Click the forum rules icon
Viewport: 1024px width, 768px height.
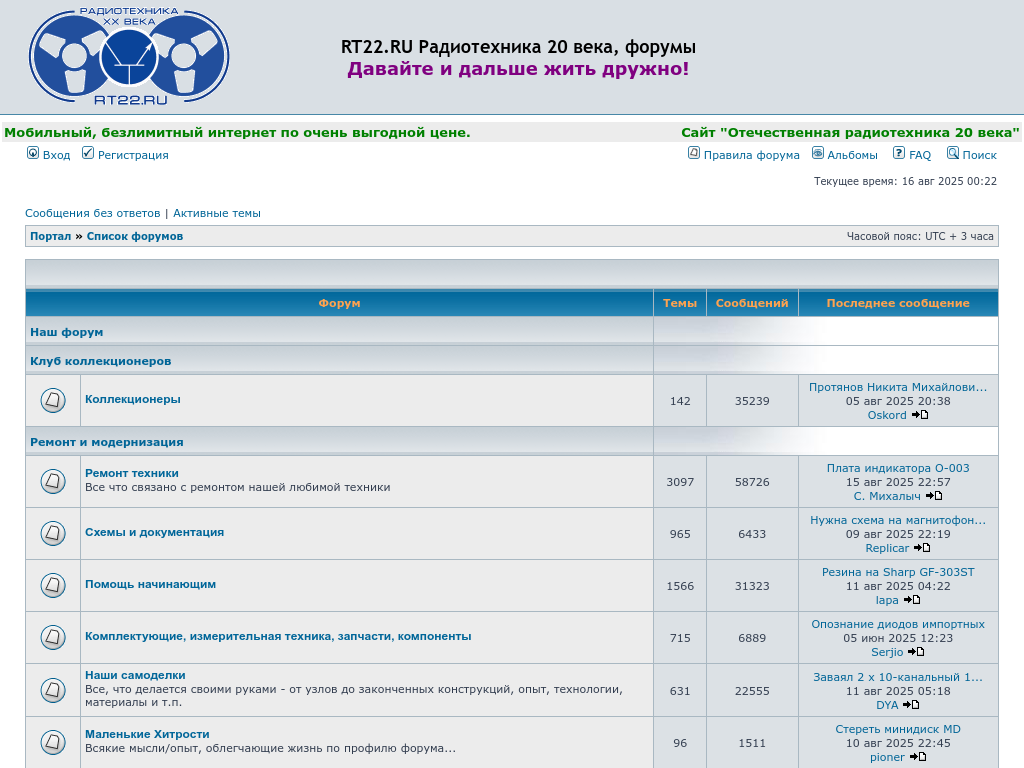point(694,153)
